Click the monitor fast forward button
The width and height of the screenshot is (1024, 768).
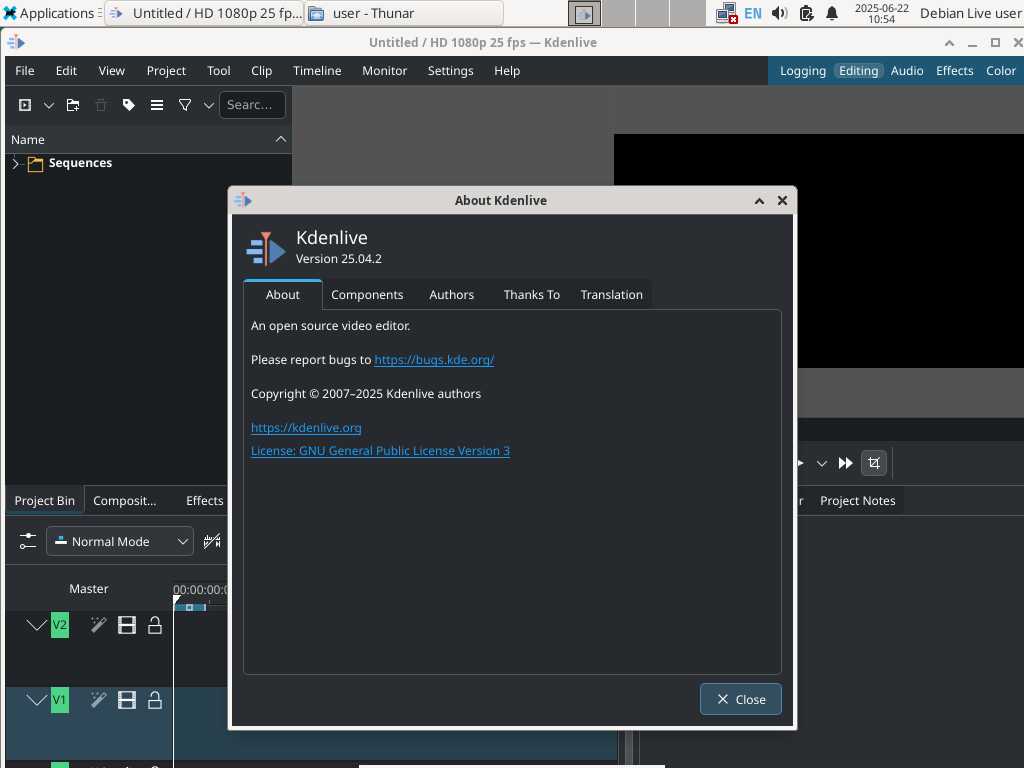[x=846, y=463]
